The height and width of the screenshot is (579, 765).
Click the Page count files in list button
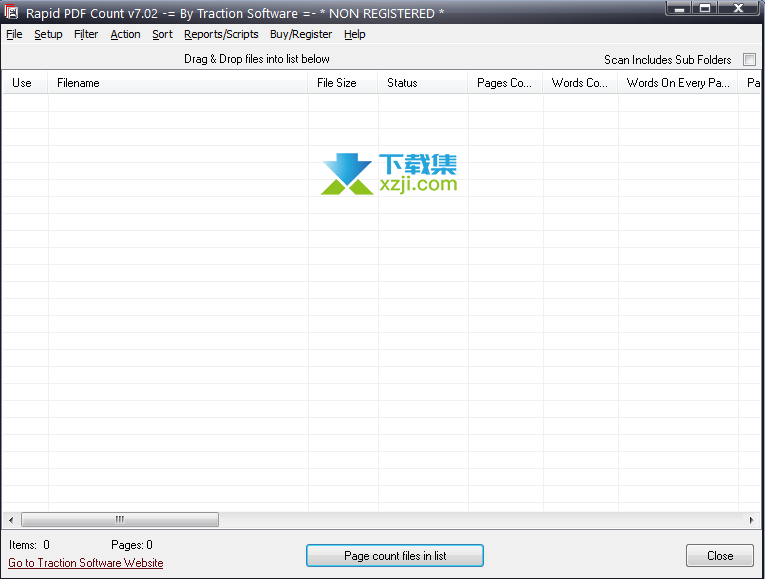coord(395,556)
